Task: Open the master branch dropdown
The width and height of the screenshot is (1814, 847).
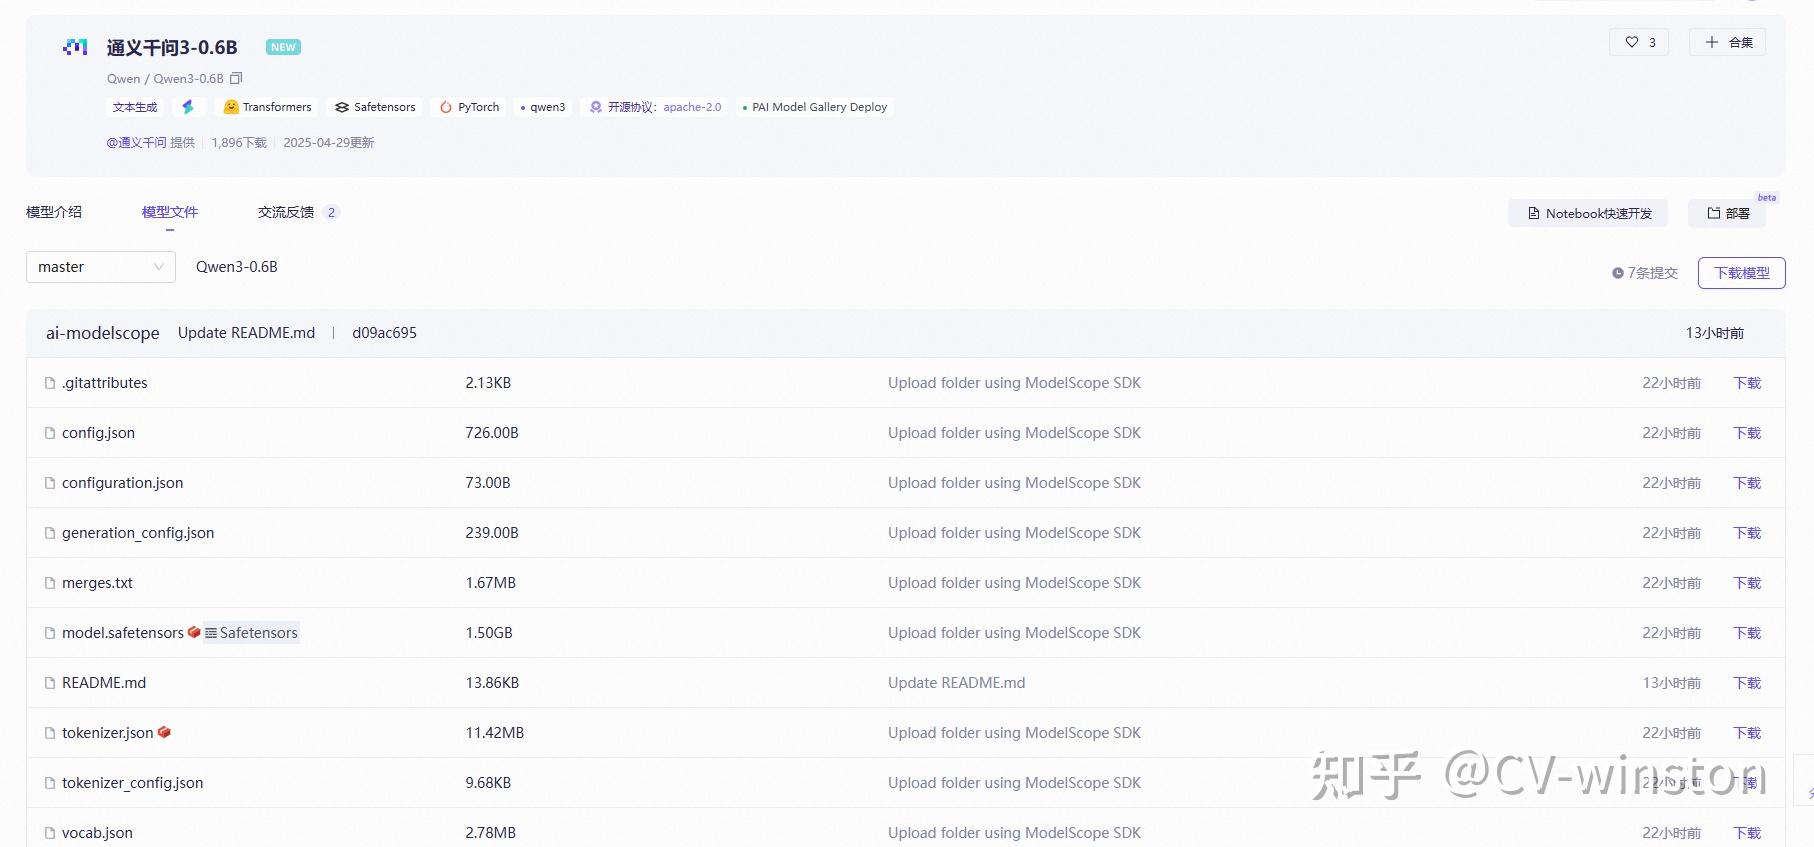Action: coord(101,267)
